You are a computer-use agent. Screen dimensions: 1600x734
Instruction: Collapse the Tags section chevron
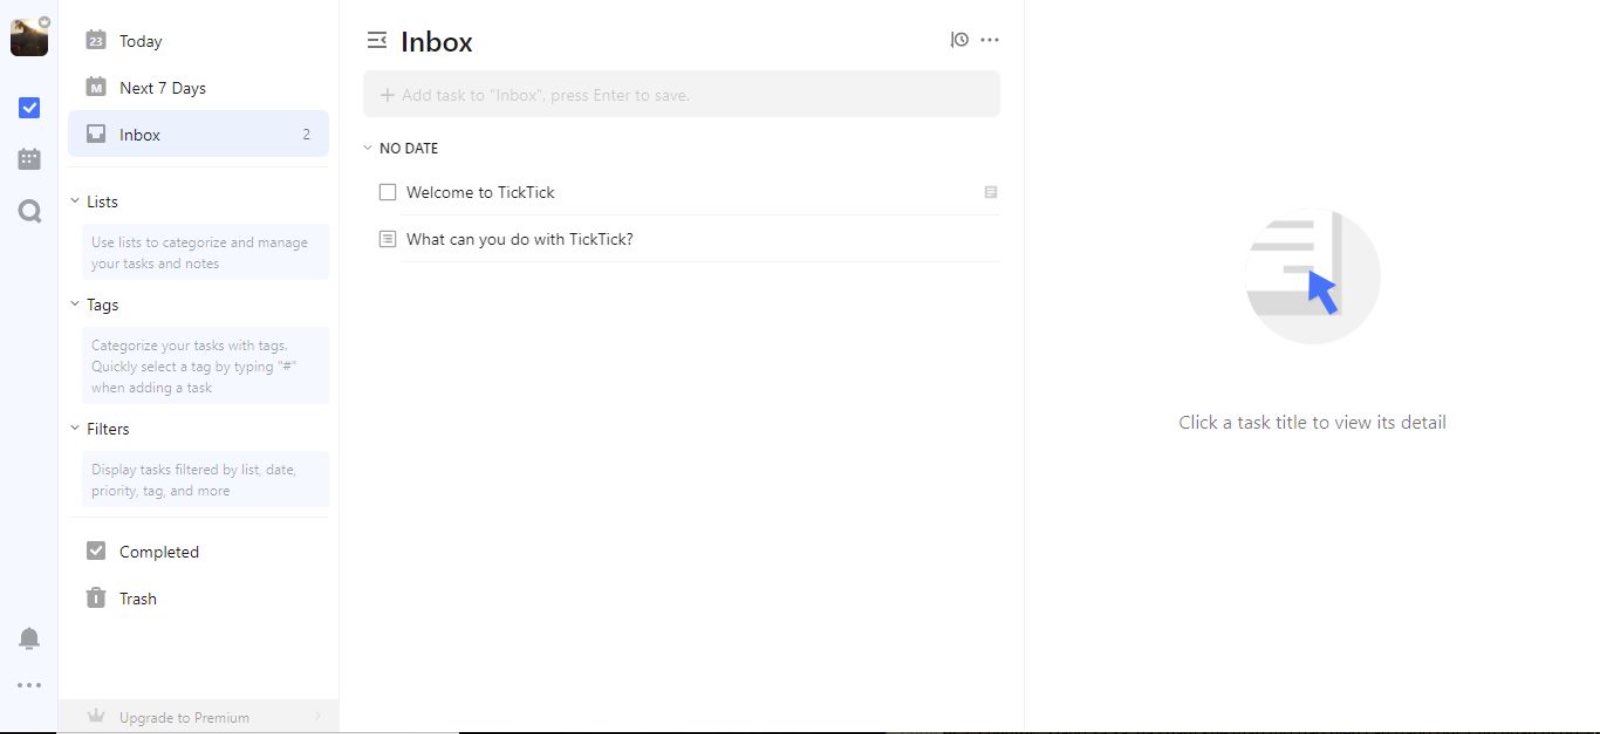[75, 304]
